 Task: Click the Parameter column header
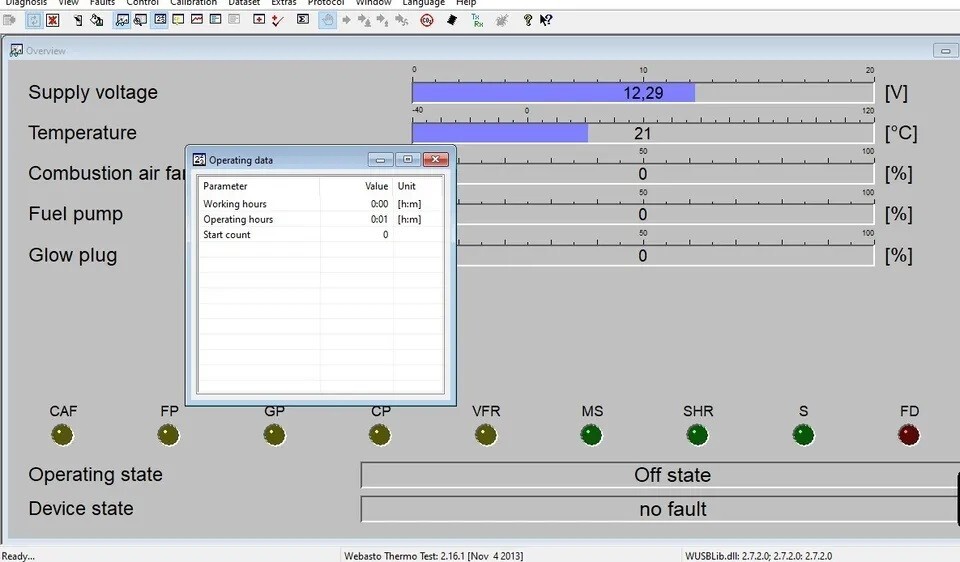pos(225,186)
